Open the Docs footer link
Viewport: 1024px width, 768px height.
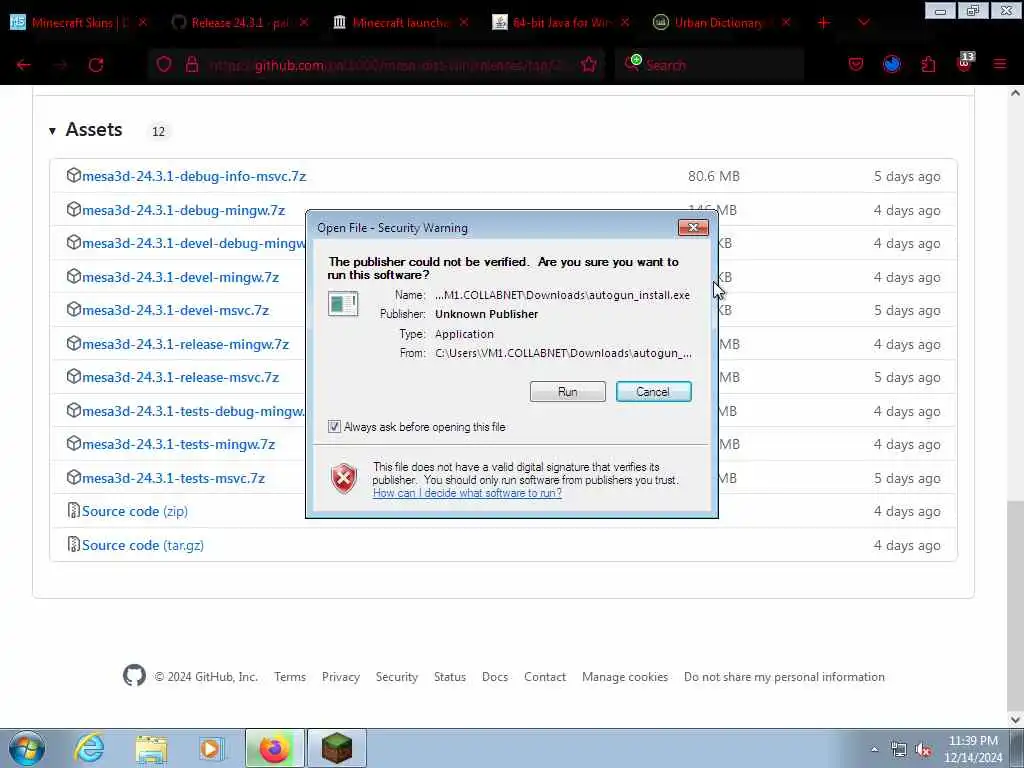point(495,677)
